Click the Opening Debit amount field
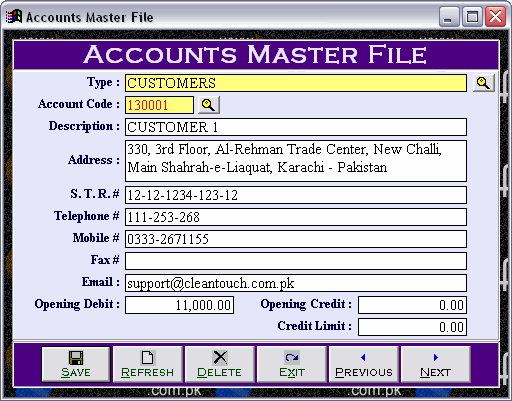The image size is (512, 401). (x=179, y=305)
